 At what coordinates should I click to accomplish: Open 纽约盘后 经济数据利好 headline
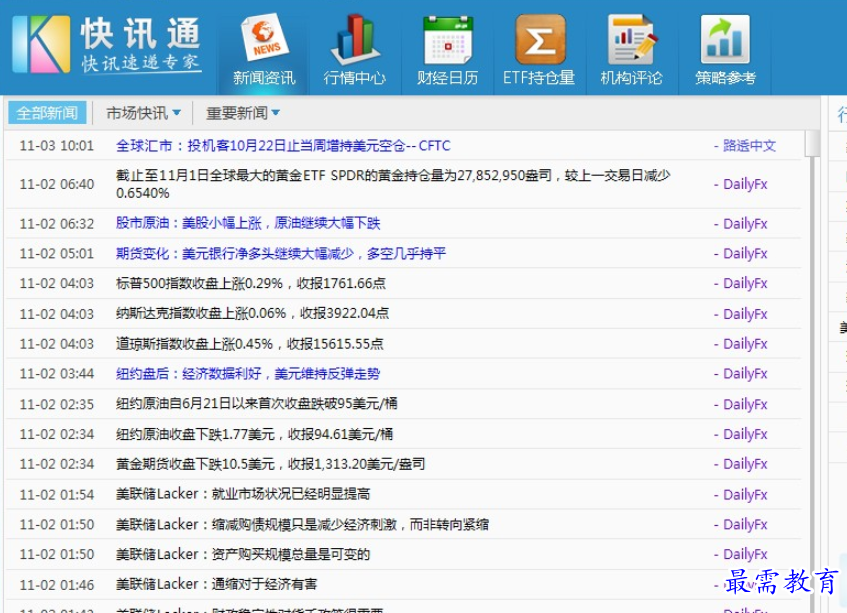pyautogui.click(x=248, y=374)
